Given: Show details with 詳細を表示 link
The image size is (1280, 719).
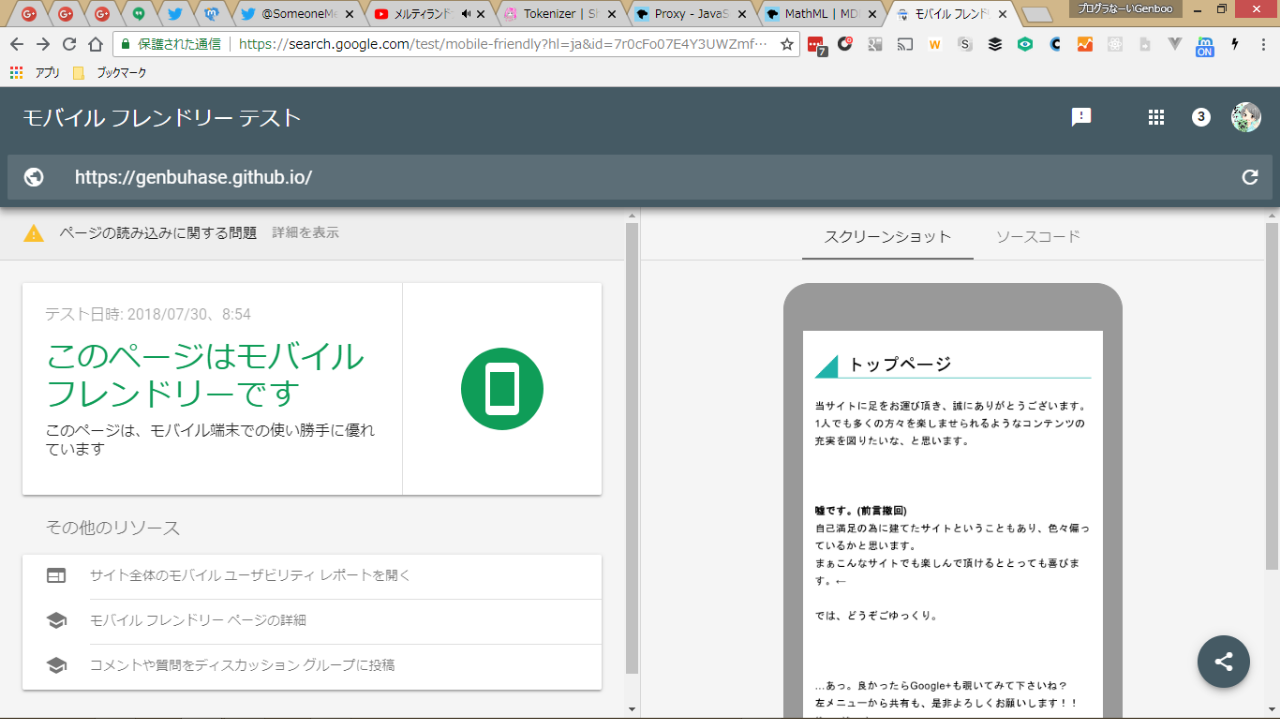Looking at the screenshot, I should click(x=305, y=232).
